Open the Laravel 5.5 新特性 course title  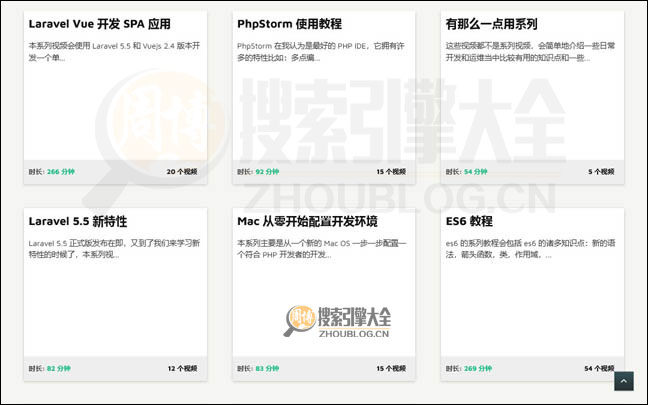[x=78, y=220]
